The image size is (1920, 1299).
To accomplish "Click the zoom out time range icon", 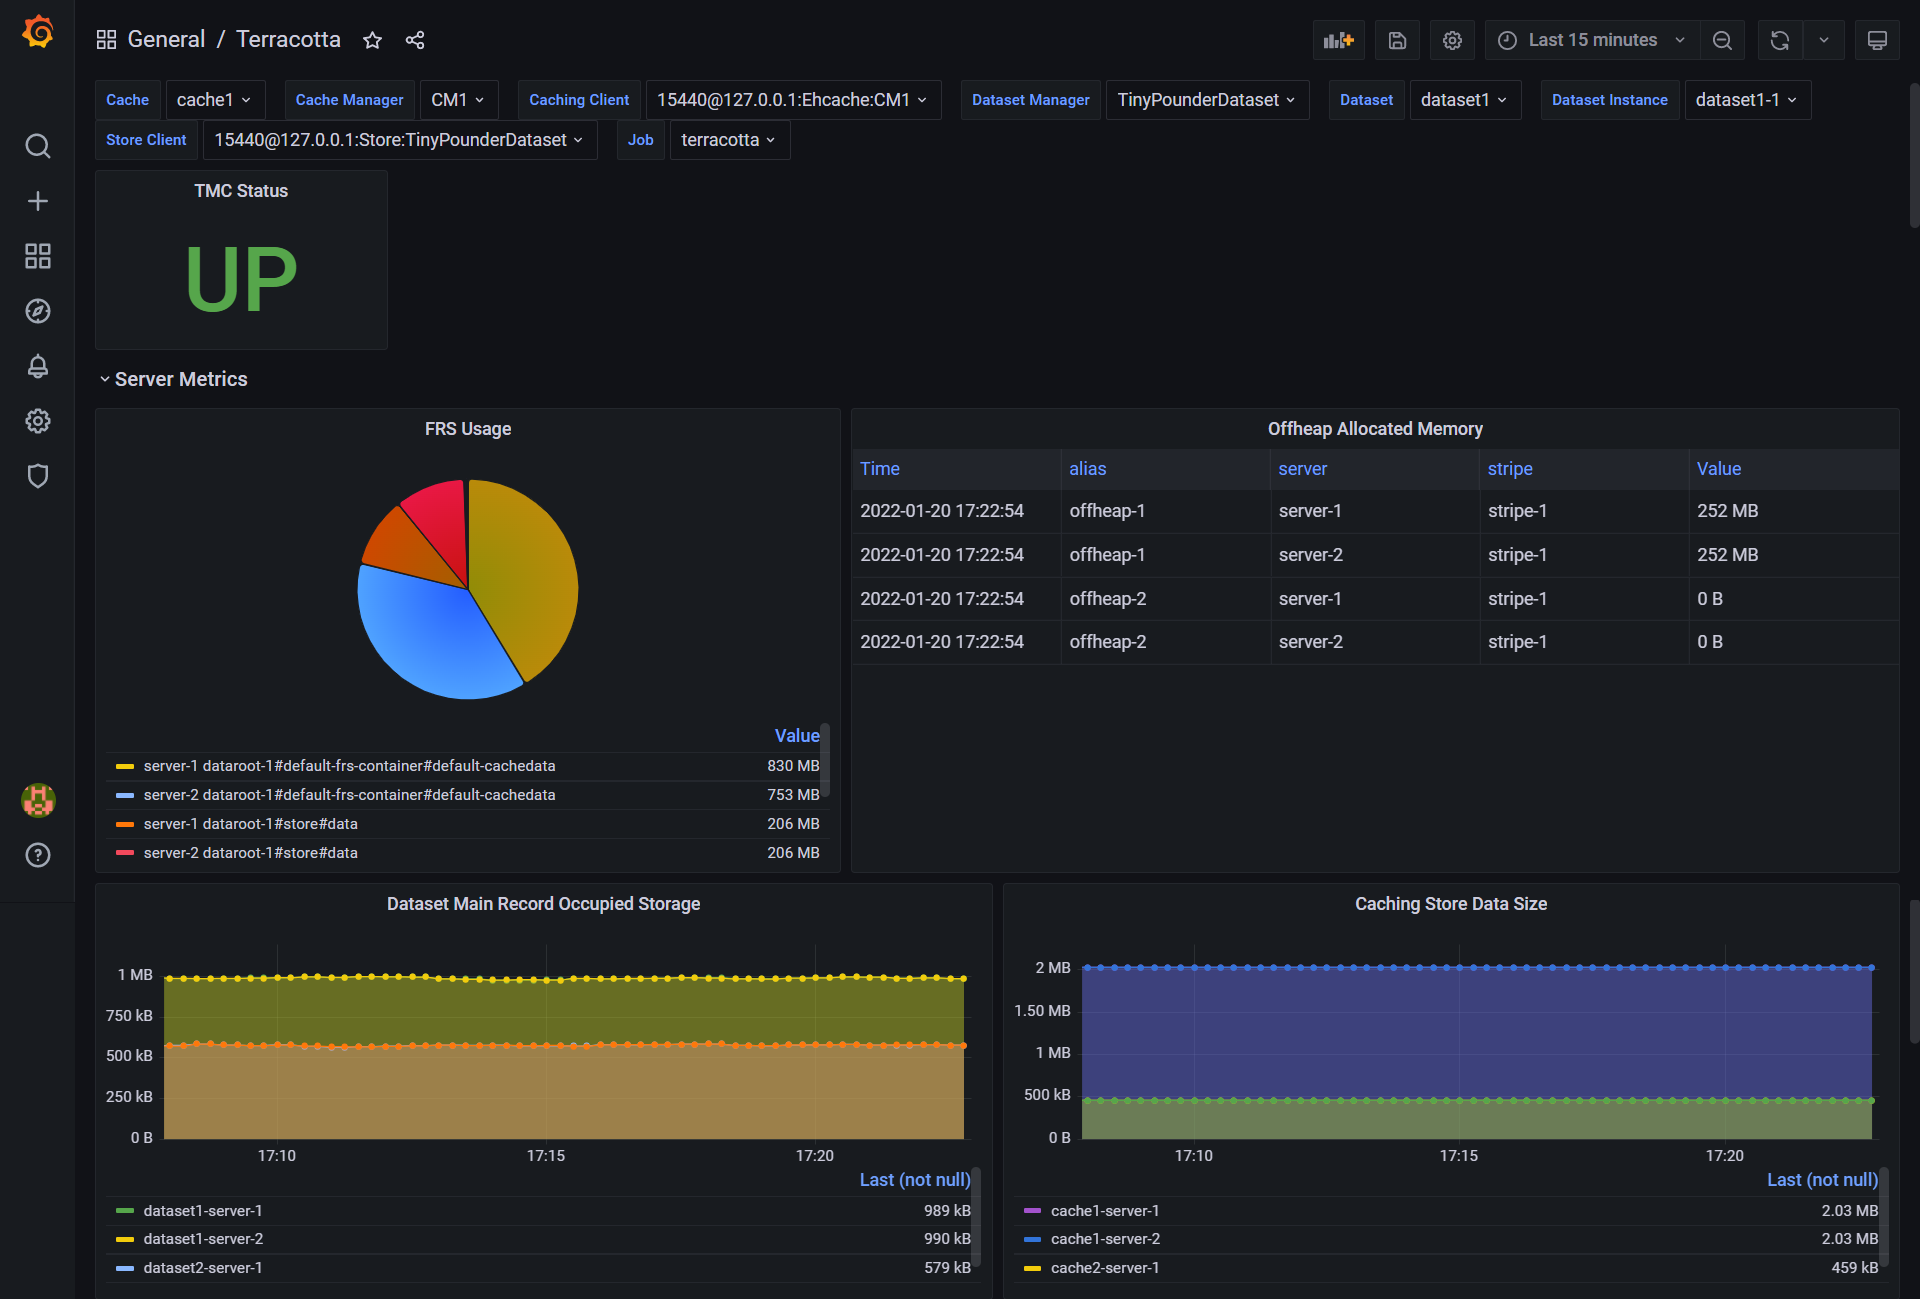I will point(1722,40).
